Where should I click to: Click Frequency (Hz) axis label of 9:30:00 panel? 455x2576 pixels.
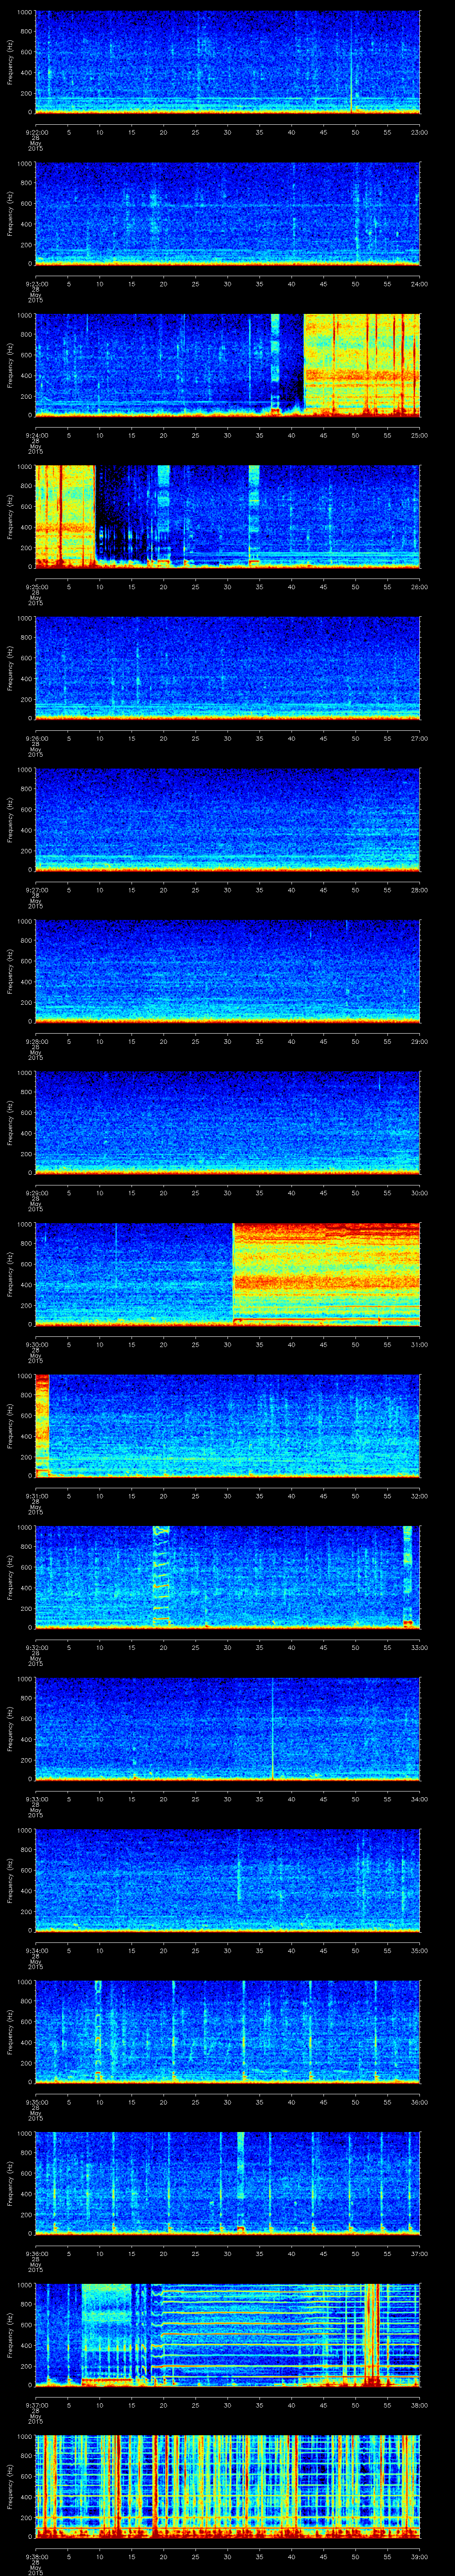[11, 1275]
